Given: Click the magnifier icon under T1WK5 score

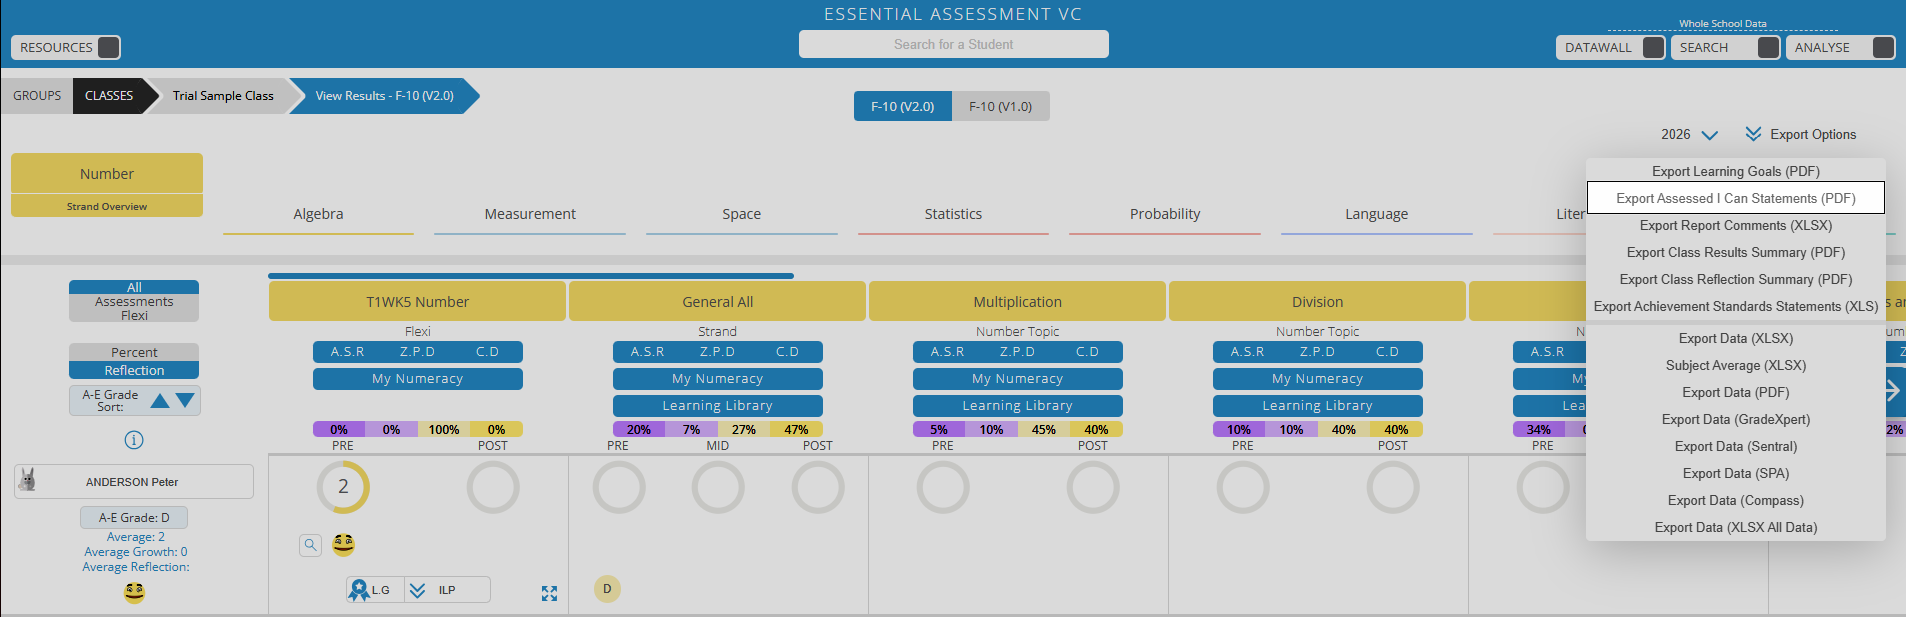Looking at the screenshot, I should (310, 545).
